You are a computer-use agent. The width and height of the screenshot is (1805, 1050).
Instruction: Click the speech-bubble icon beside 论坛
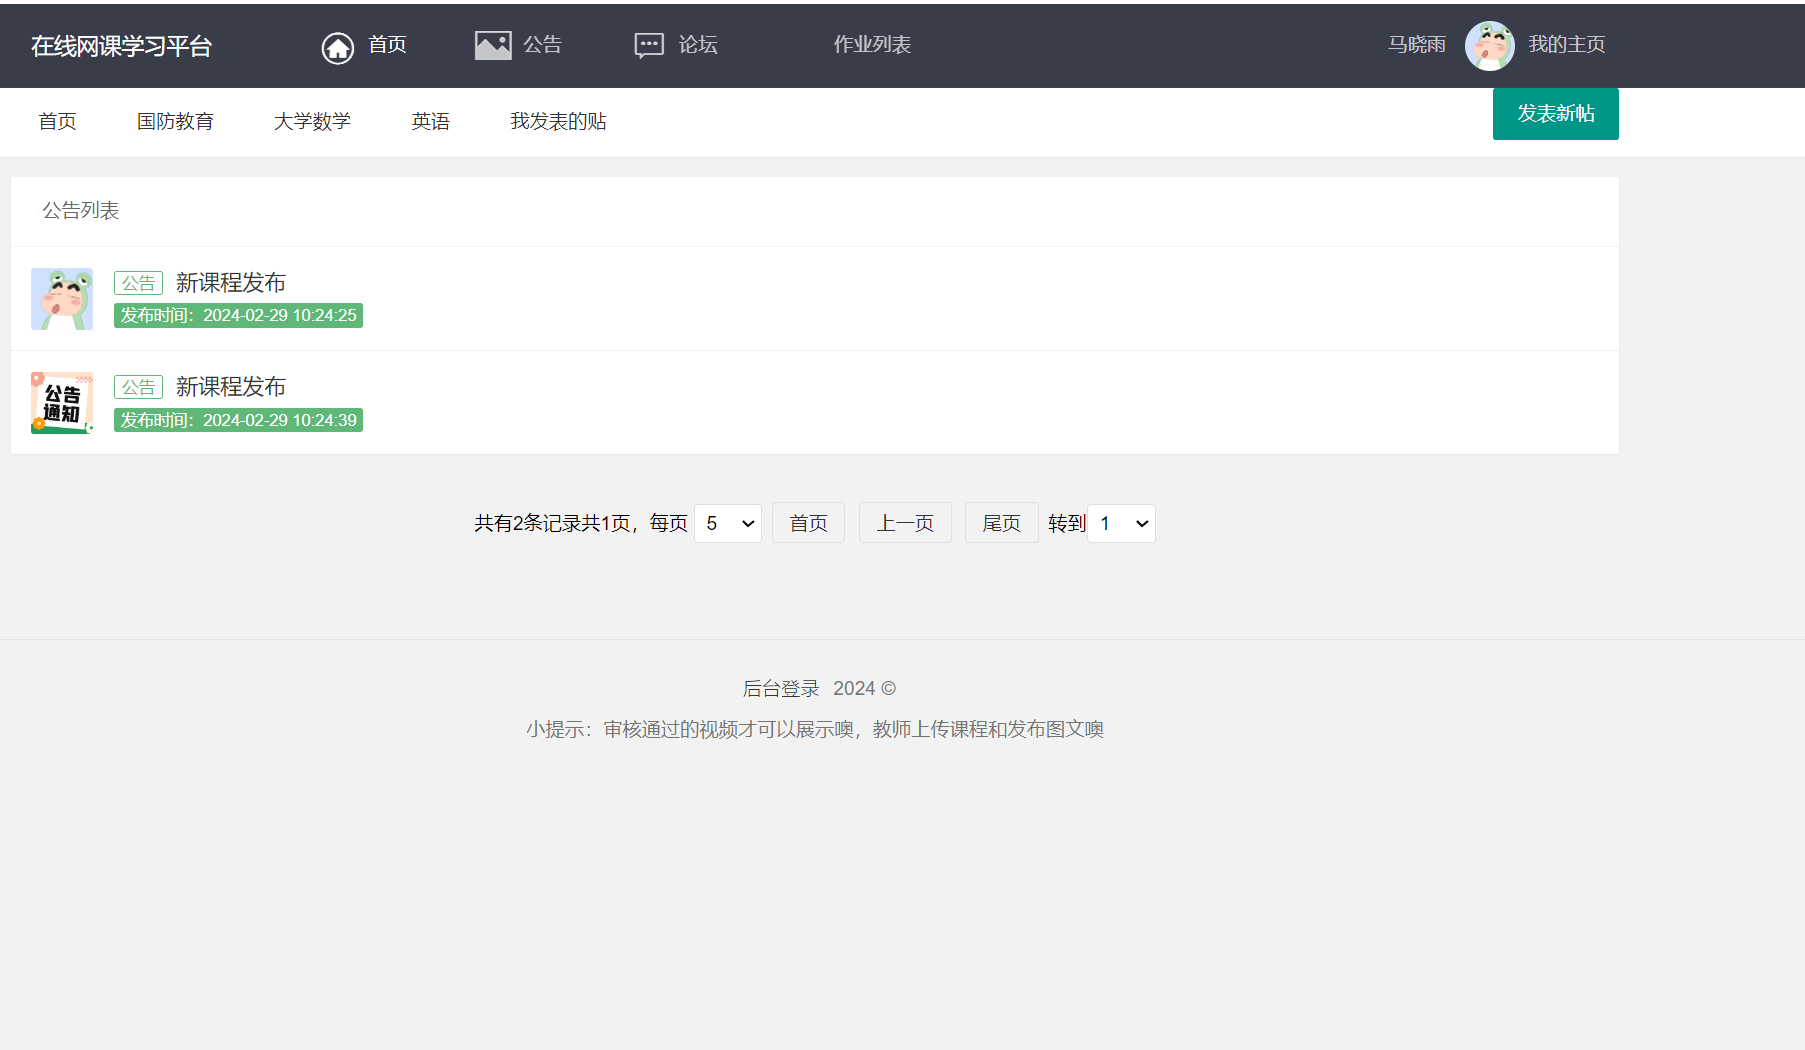(649, 44)
